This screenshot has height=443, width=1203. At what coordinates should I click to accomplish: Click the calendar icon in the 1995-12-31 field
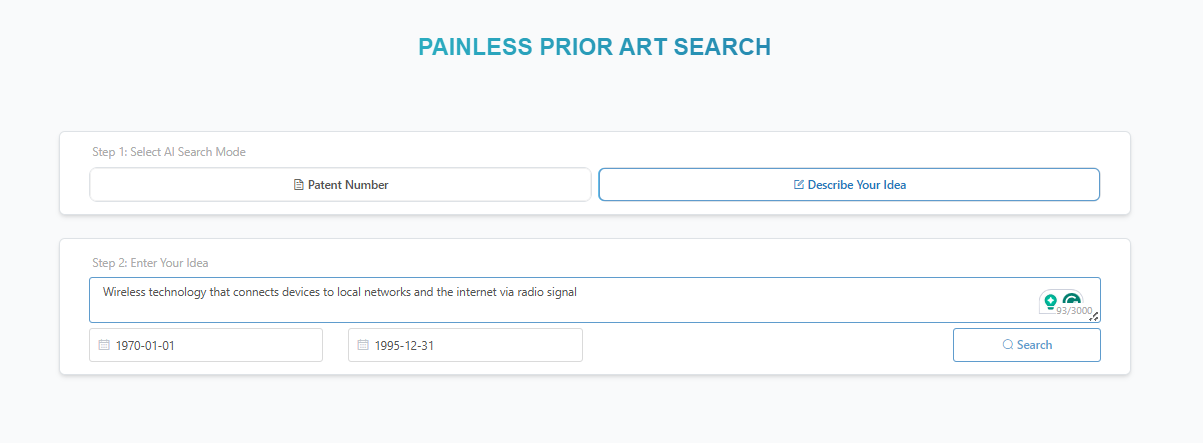363,345
